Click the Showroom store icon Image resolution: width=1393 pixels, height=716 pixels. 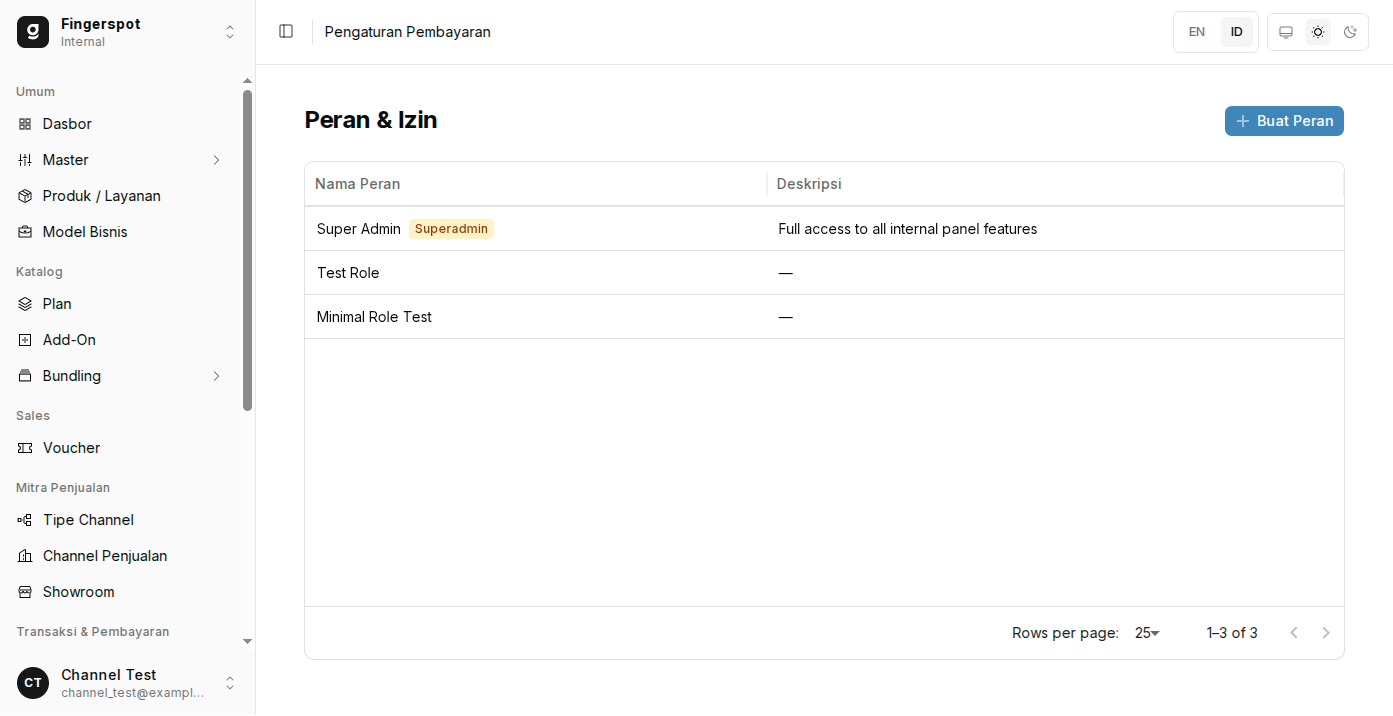click(25, 592)
